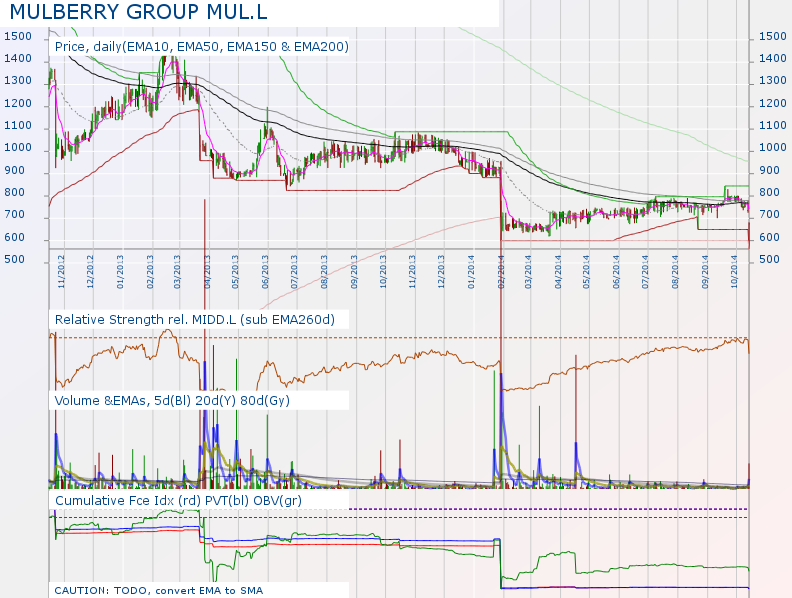Image resolution: width=792 pixels, height=598 pixels.
Task: Click the 09/2013 date axis label
Action: (354, 272)
